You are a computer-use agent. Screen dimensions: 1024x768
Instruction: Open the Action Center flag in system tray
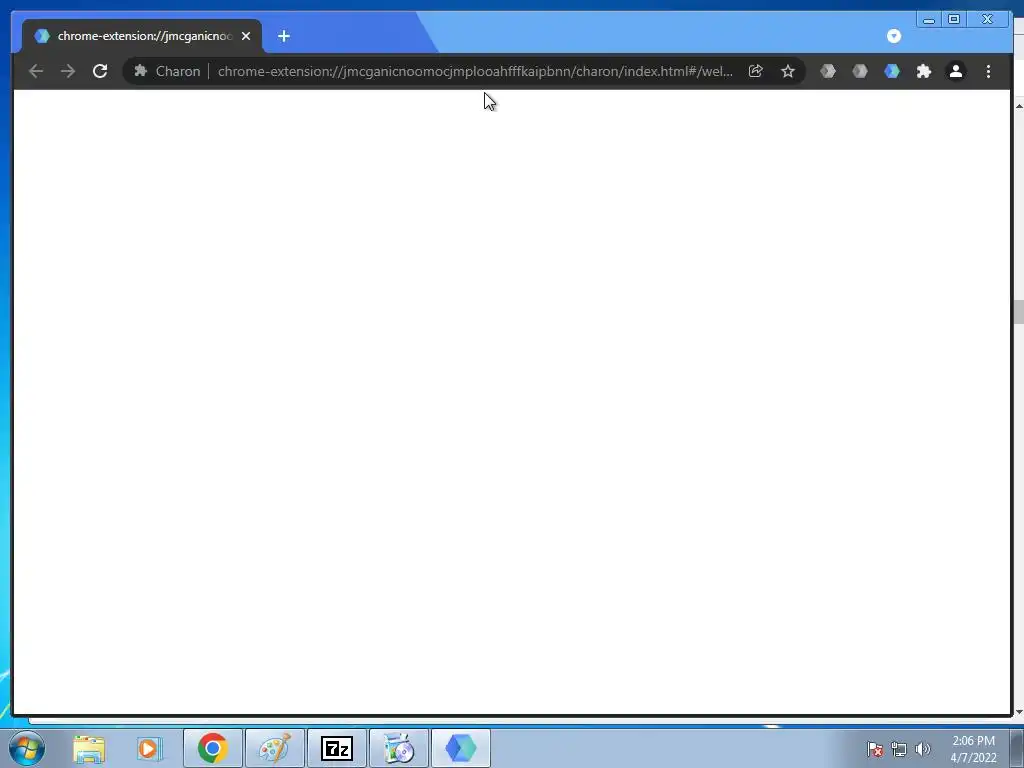click(875, 749)
